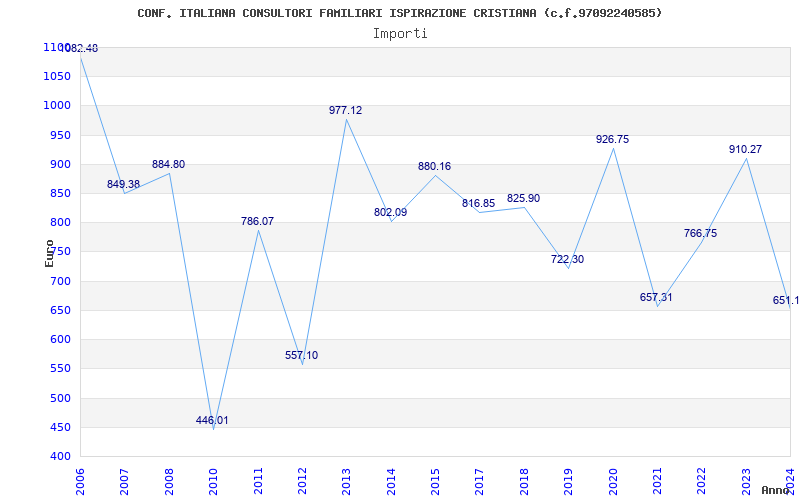Click the y-axis value 850

click(60, 193)
